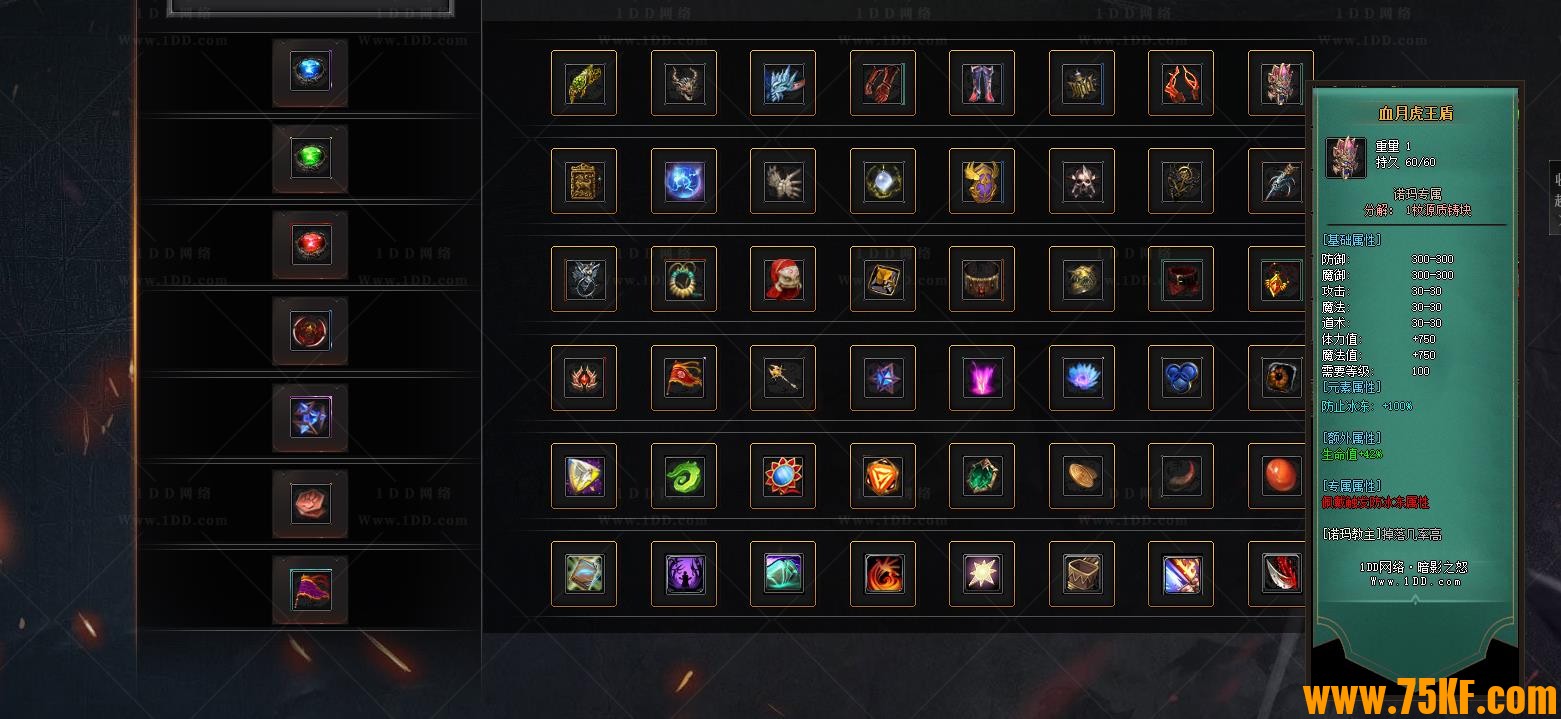Select the blue gem in the left column

pyautogui.click(x=310, y=72)
